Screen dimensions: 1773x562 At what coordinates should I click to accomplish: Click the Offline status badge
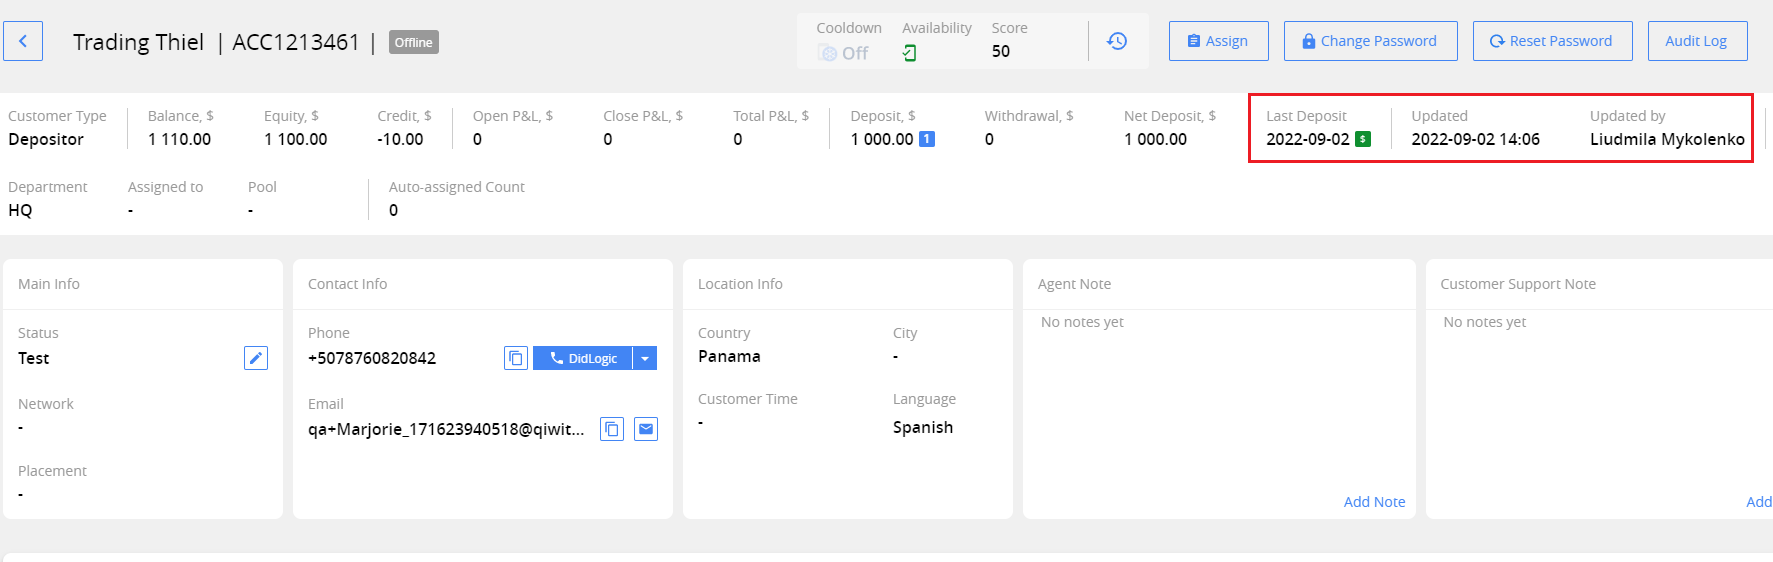tap(414, 42)
